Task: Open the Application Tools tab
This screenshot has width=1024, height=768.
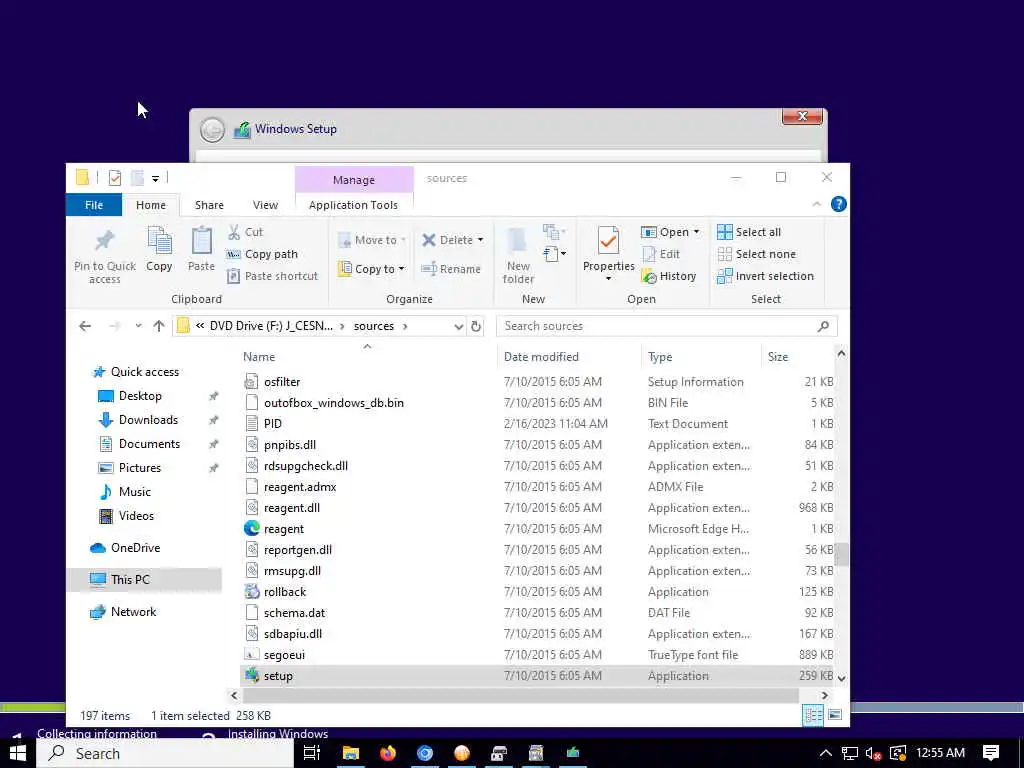Action: click(x=353, y=205)
